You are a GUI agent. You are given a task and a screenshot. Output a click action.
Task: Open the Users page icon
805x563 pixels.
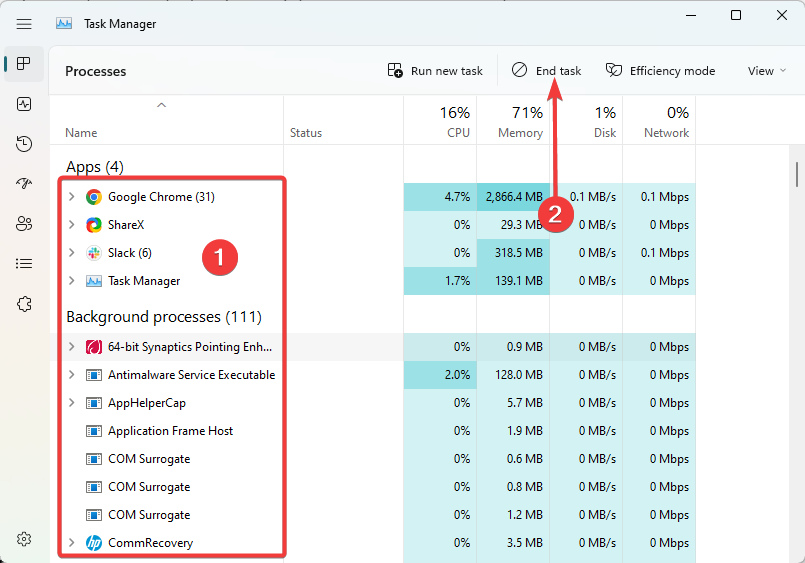24,224
